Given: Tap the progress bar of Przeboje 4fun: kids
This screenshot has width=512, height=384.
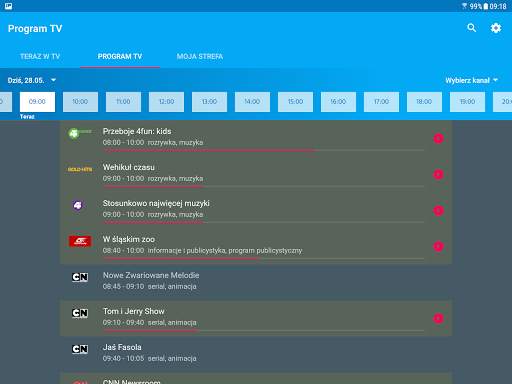Looking at the screenshot, I should tap(263, 150).
